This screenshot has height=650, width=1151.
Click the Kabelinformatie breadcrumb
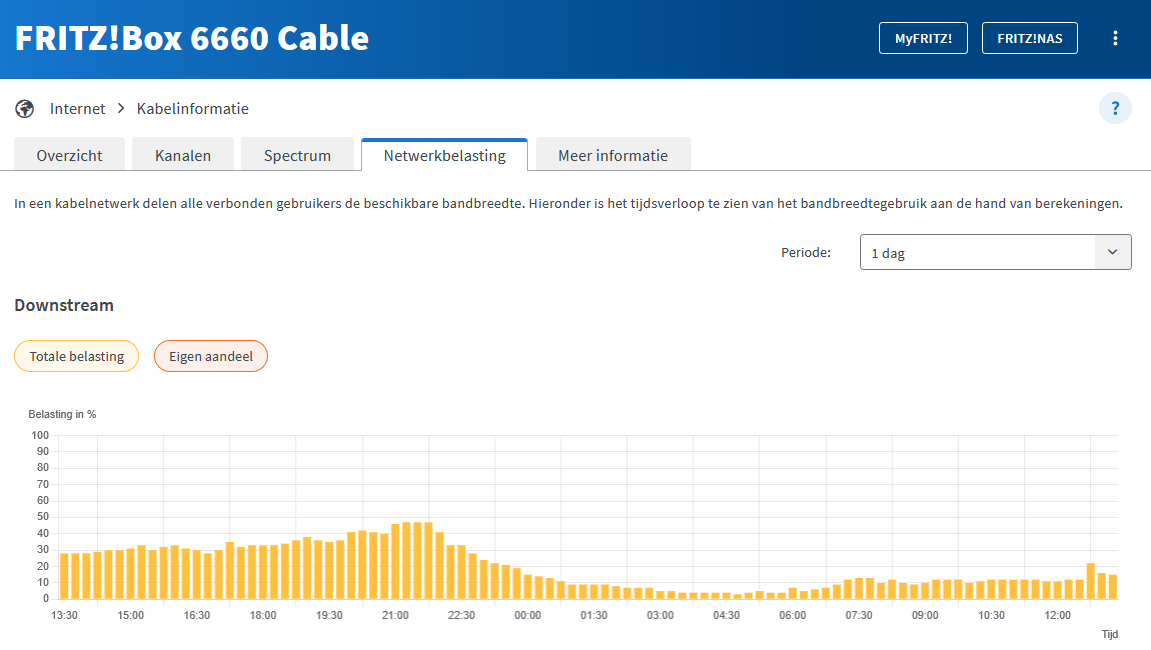[192, 109]
